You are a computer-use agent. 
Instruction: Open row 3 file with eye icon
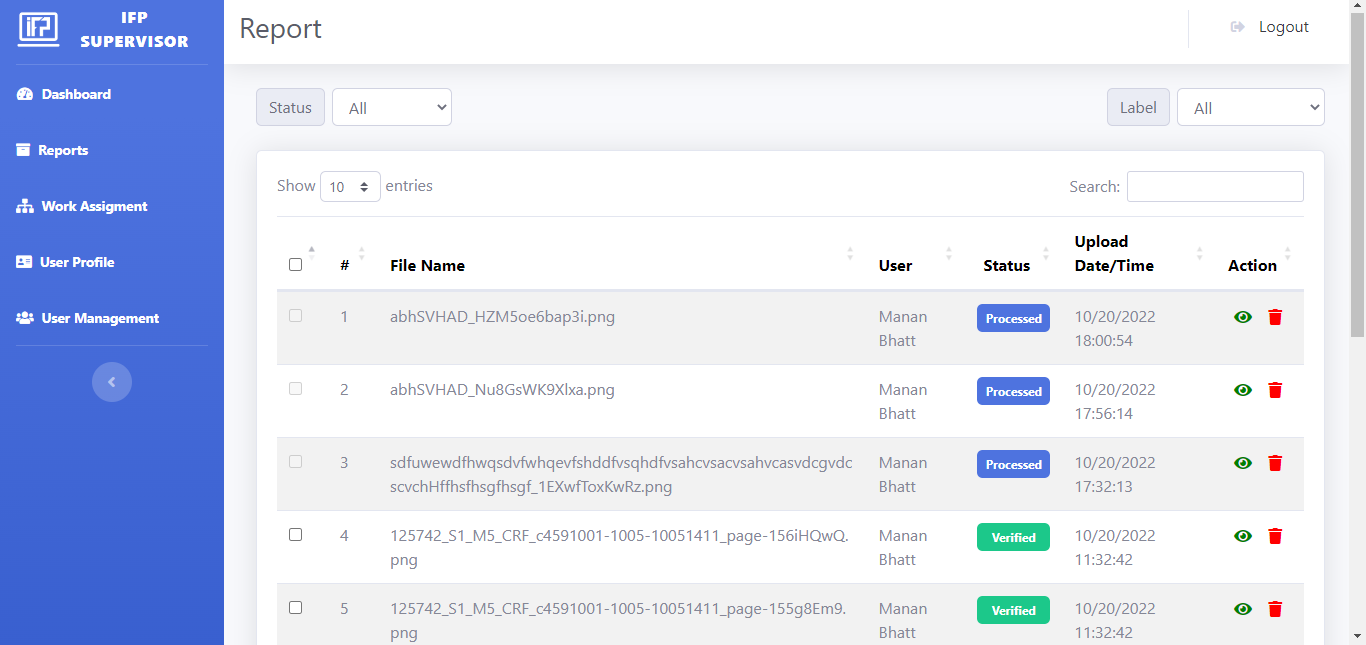(1243, 463)
